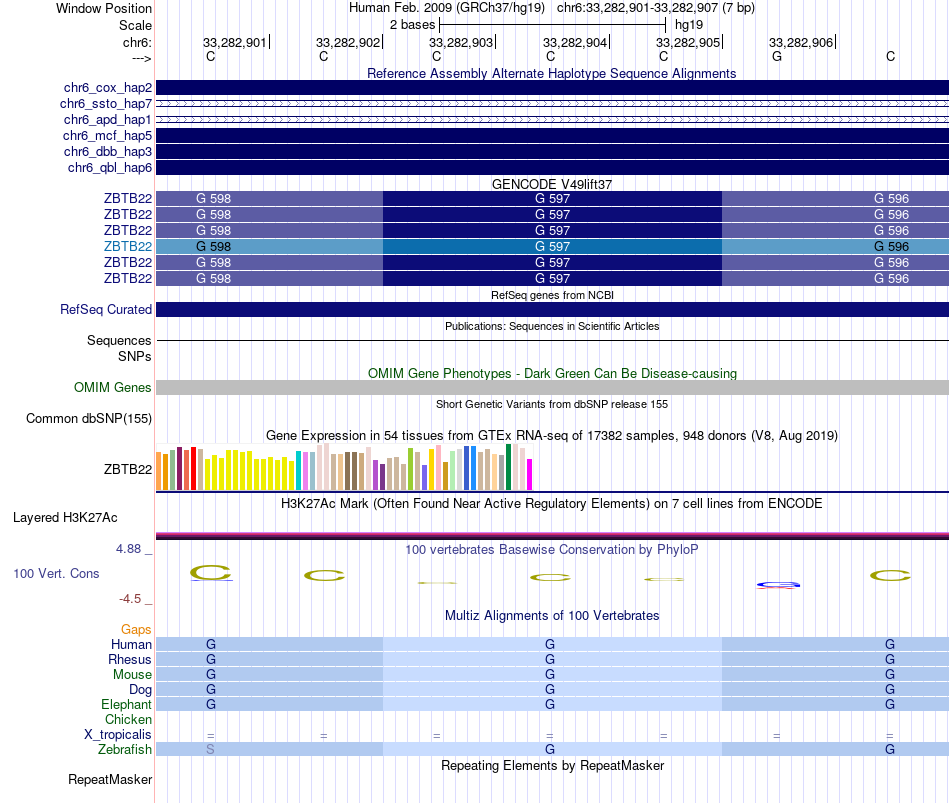
Task: Click OMIM Gene Phenotypes track title
Action: (552, 373)
